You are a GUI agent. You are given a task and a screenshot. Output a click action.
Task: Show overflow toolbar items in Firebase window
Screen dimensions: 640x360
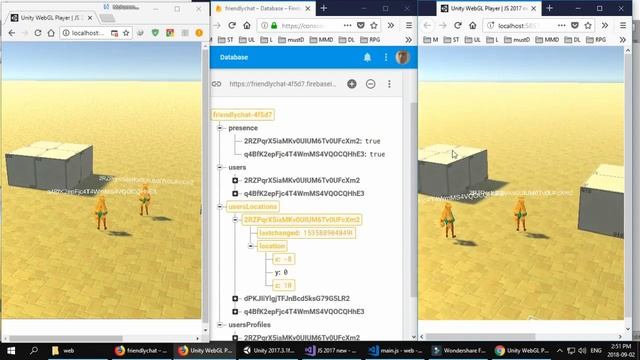click(x=391, y=25)
